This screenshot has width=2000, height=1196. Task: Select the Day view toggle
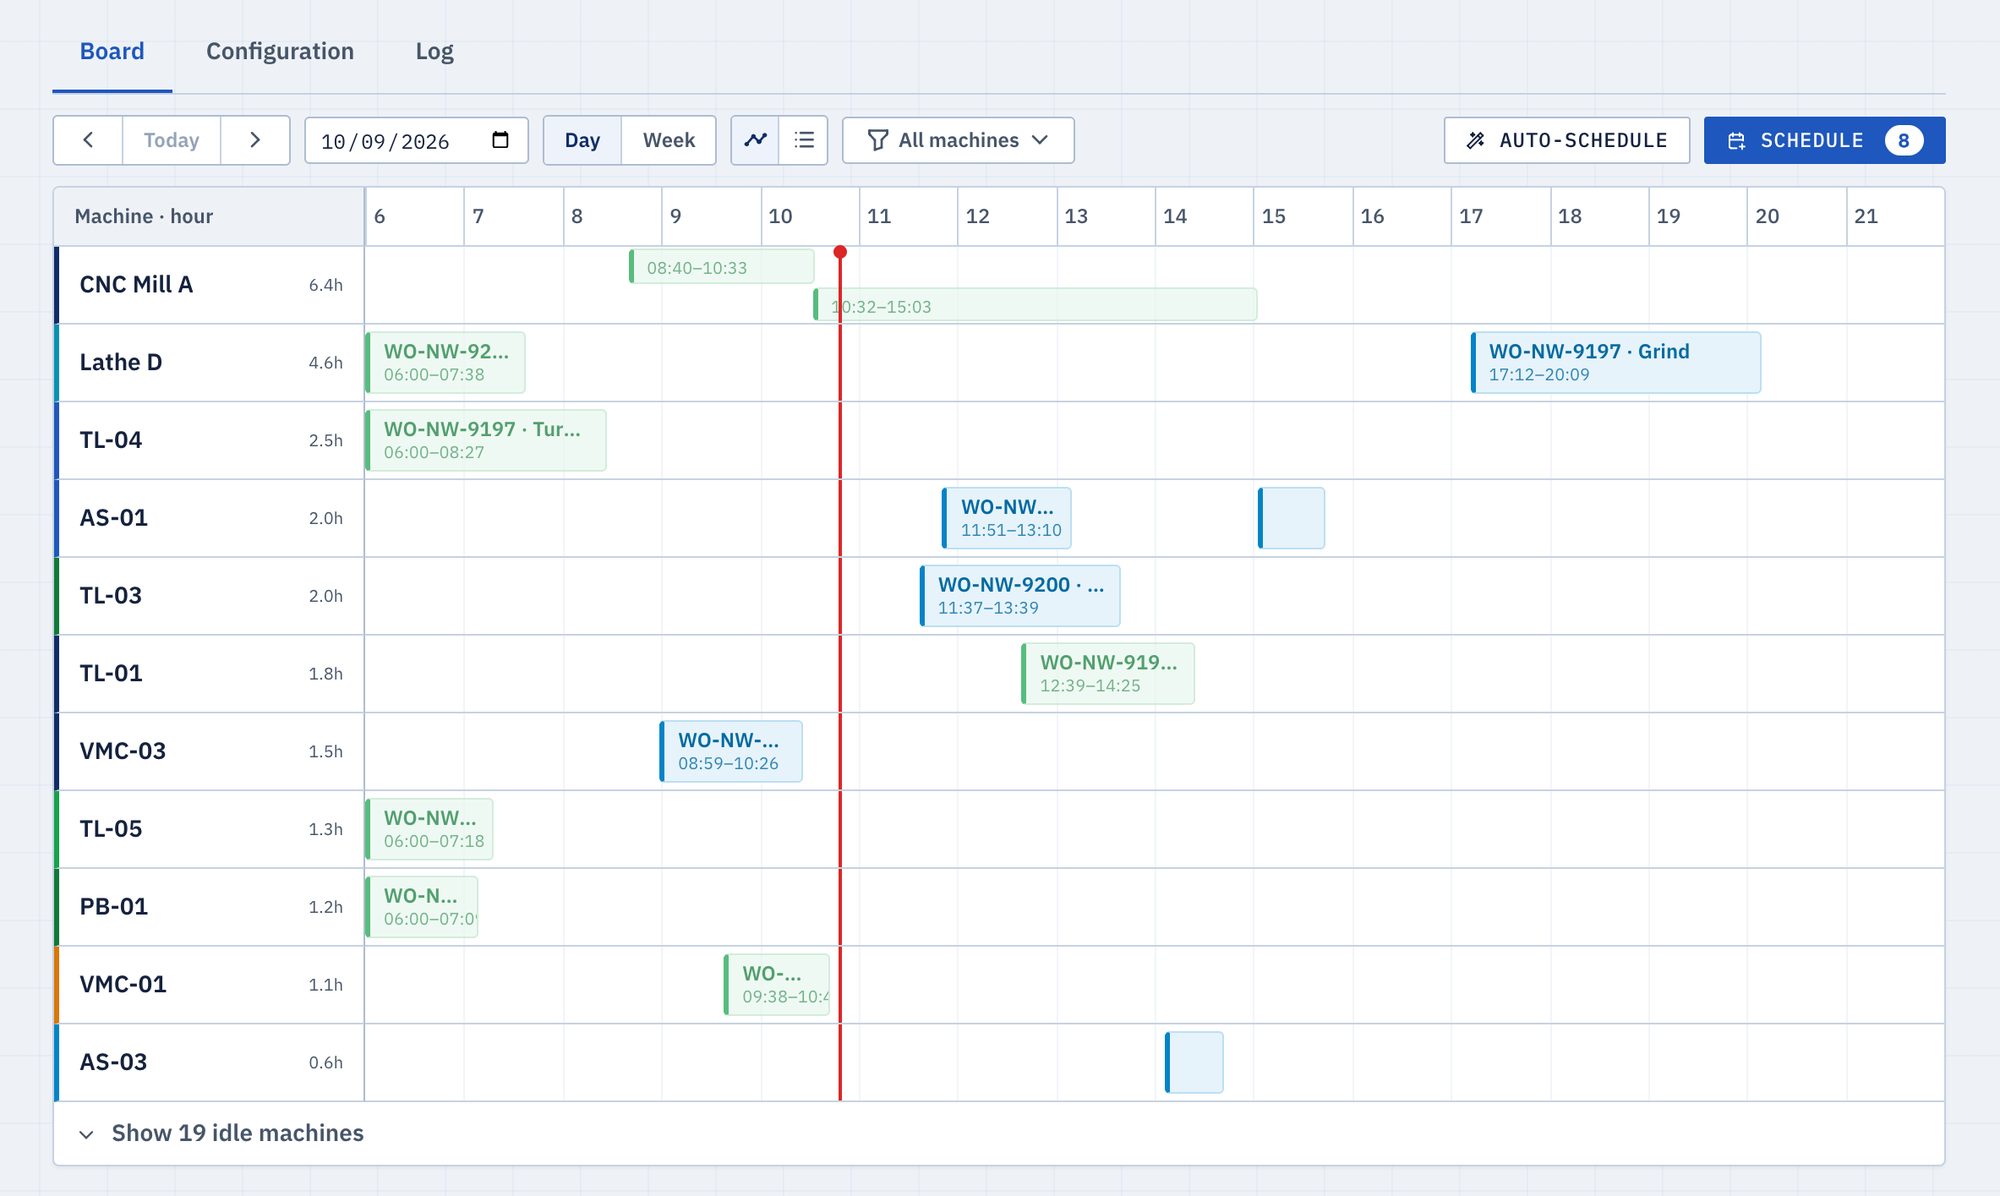point(582,140)
